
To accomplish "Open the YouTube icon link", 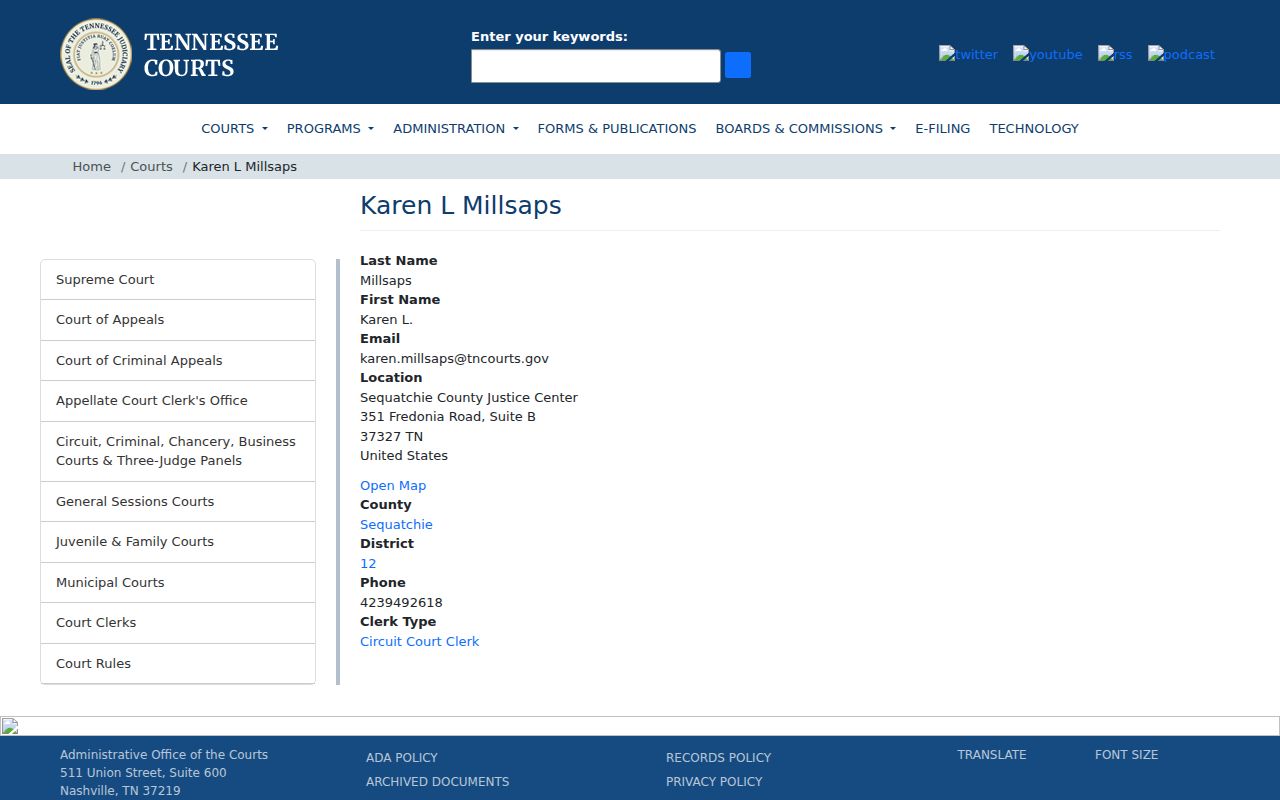I will point(1047,54).
